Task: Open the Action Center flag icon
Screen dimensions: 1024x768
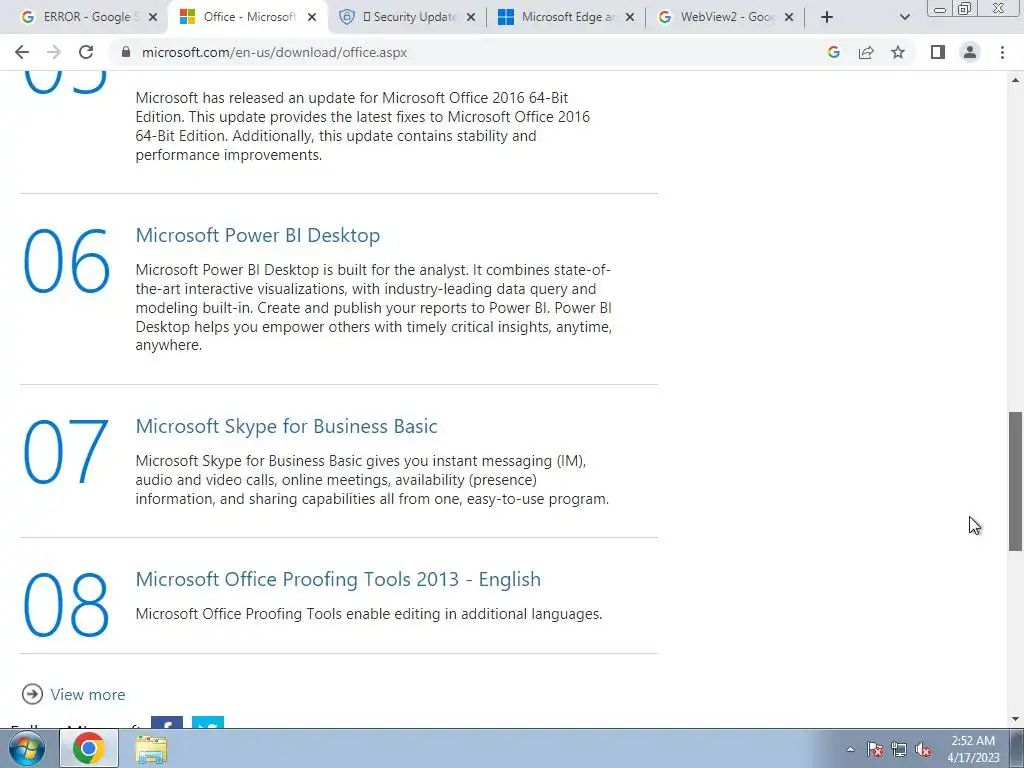Action: (874, 750)
